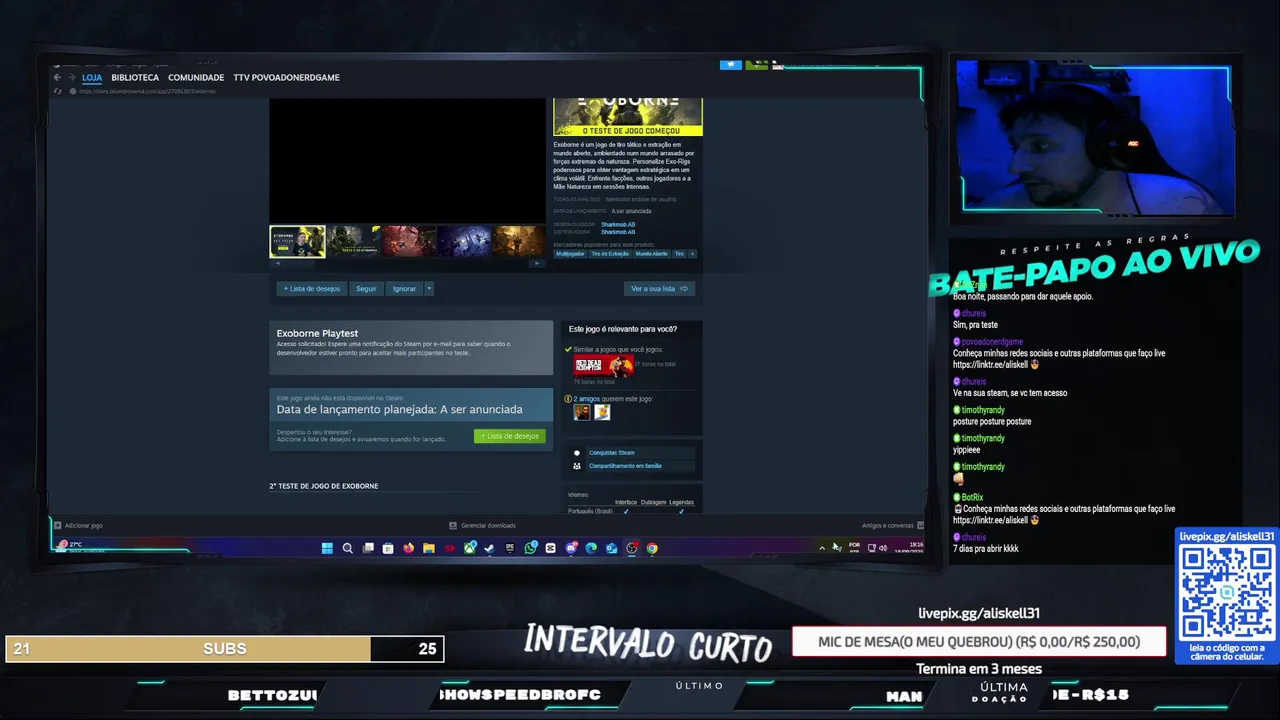Open the Red Dead Redemption game image
The width and height of the screenshot is (1280, 720).
[x=603, y=365]
